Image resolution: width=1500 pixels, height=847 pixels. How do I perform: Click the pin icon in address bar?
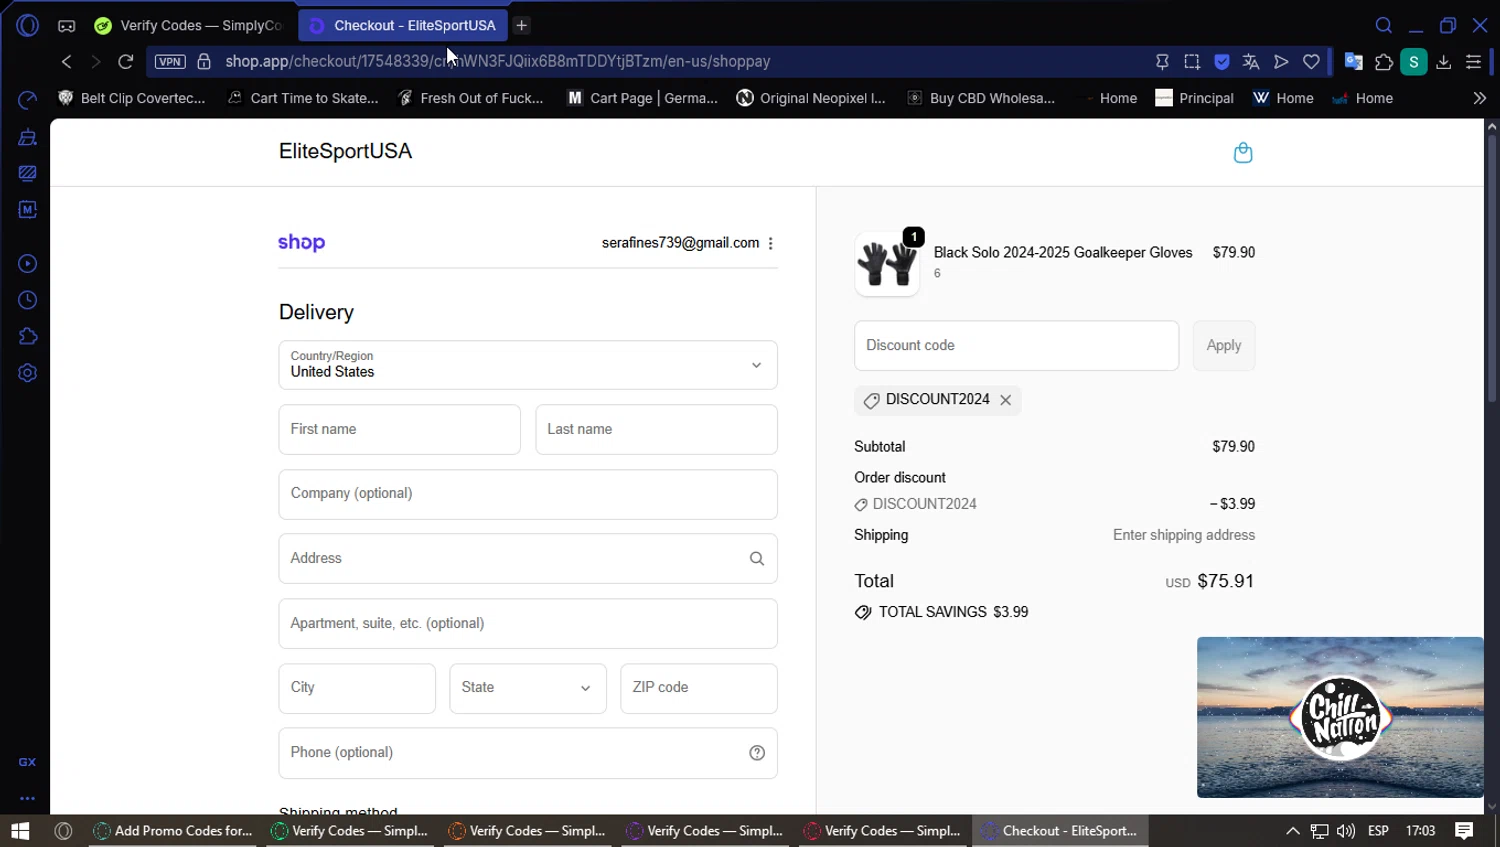click(x=1162, y=62)
